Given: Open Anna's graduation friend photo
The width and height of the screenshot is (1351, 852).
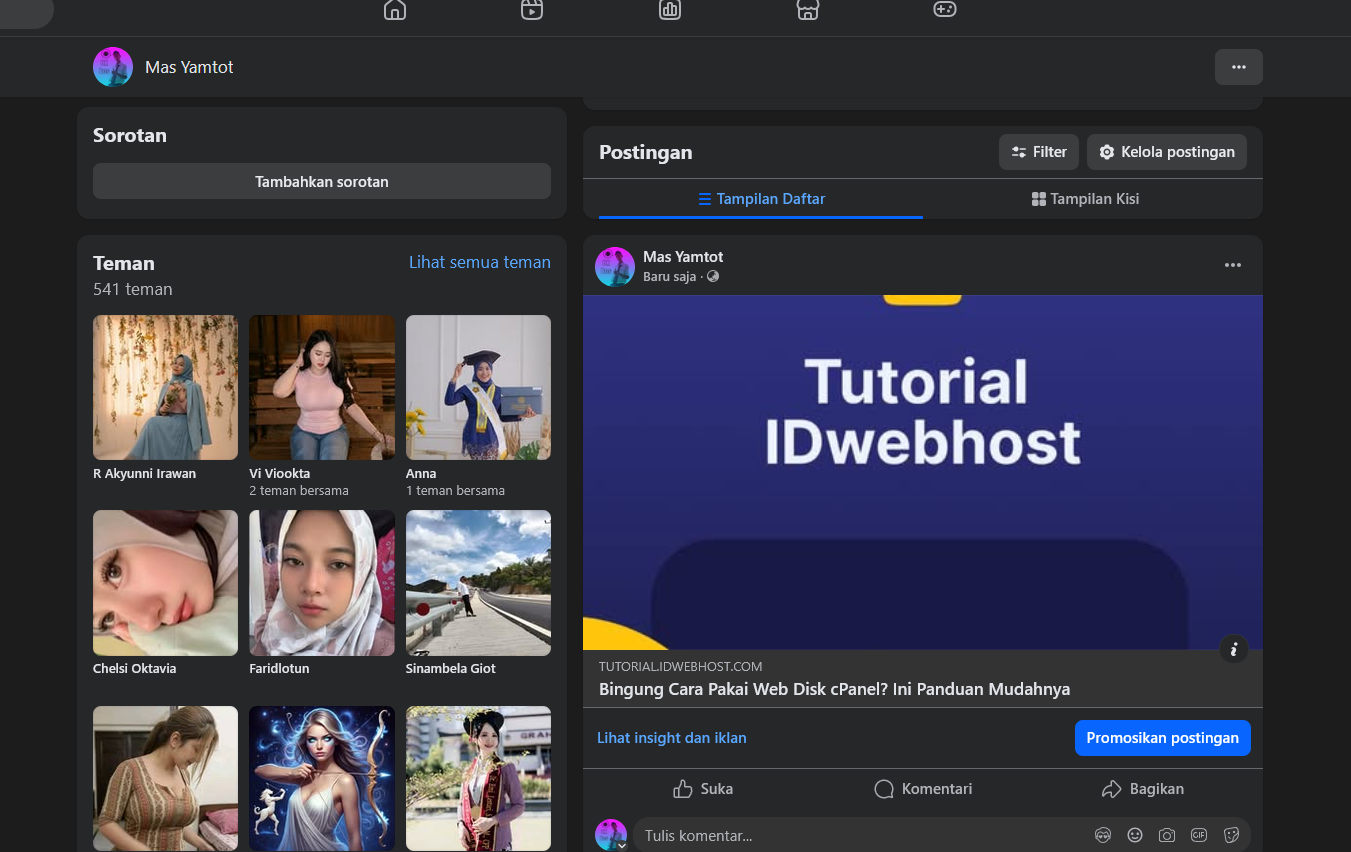Looking at the screenshot, I should (478, 388).
